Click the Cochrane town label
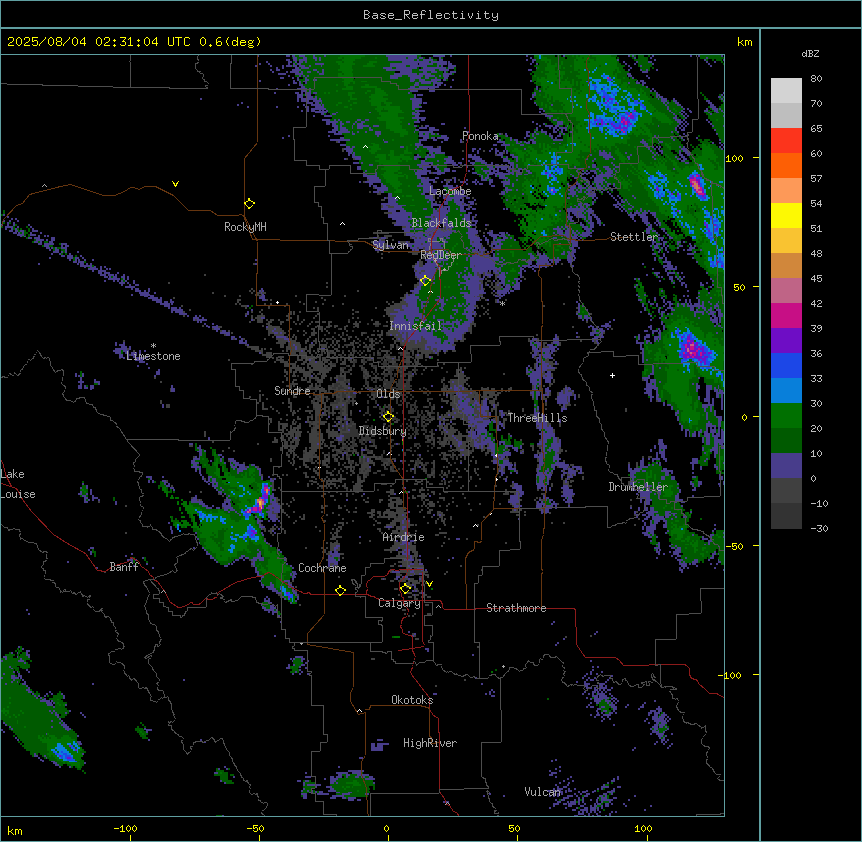 (322, 568)
